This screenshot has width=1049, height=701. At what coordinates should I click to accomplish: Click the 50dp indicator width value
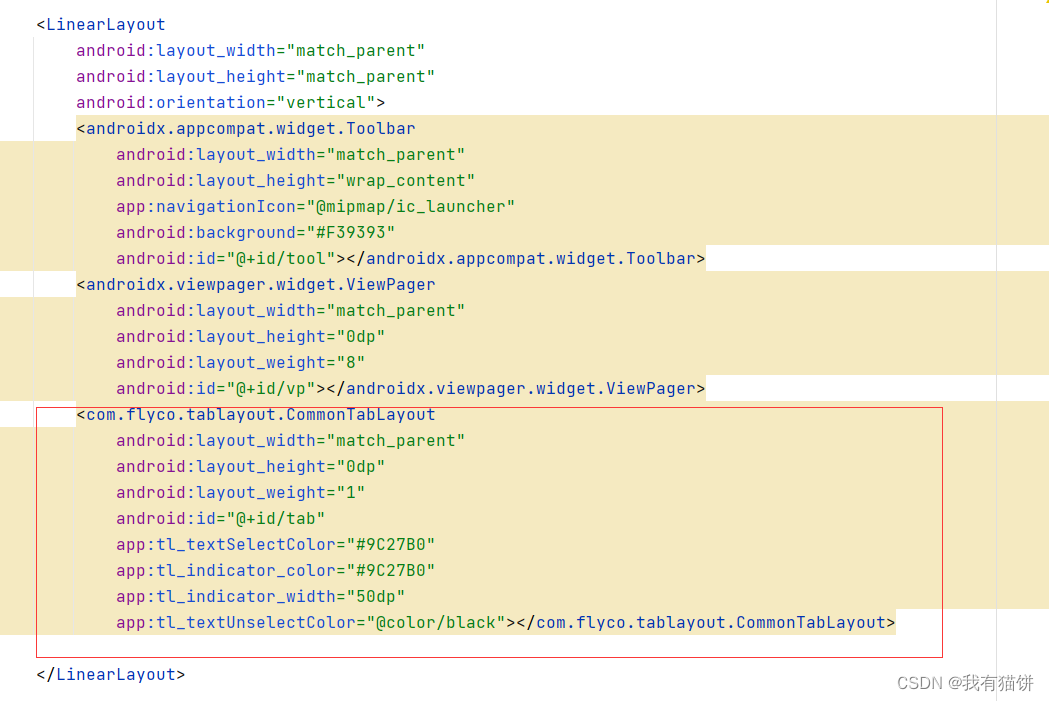click(x=377, y=596)
